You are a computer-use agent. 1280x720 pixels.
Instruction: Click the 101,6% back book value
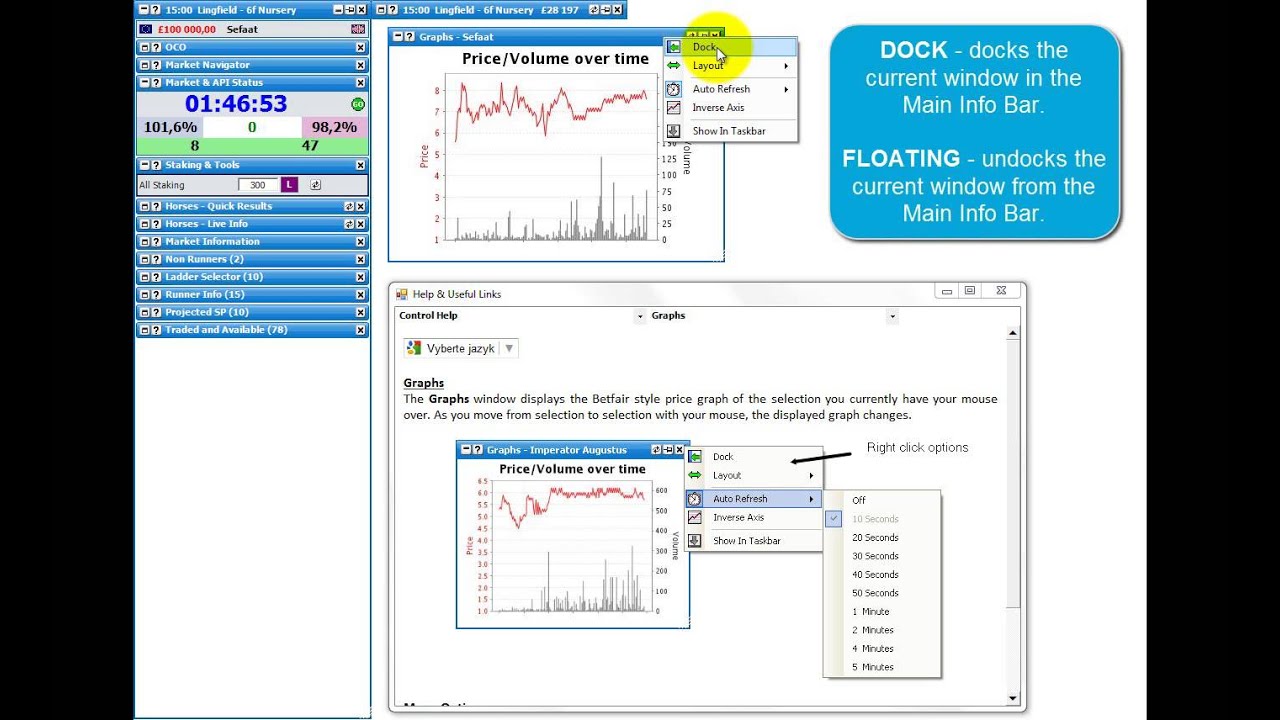[x=170, y=127]
